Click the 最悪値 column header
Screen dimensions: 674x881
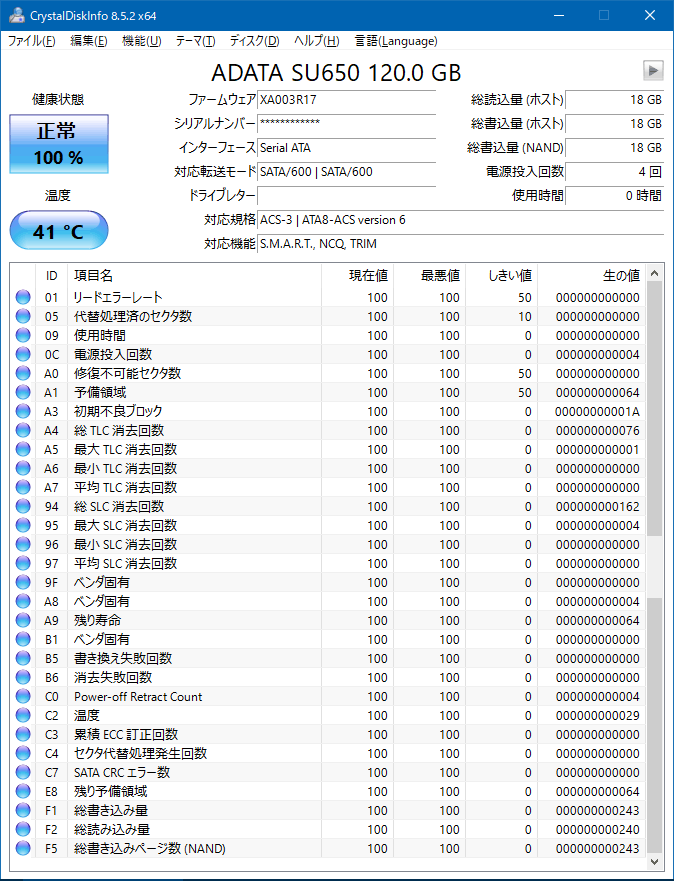[x=429, y=275]
